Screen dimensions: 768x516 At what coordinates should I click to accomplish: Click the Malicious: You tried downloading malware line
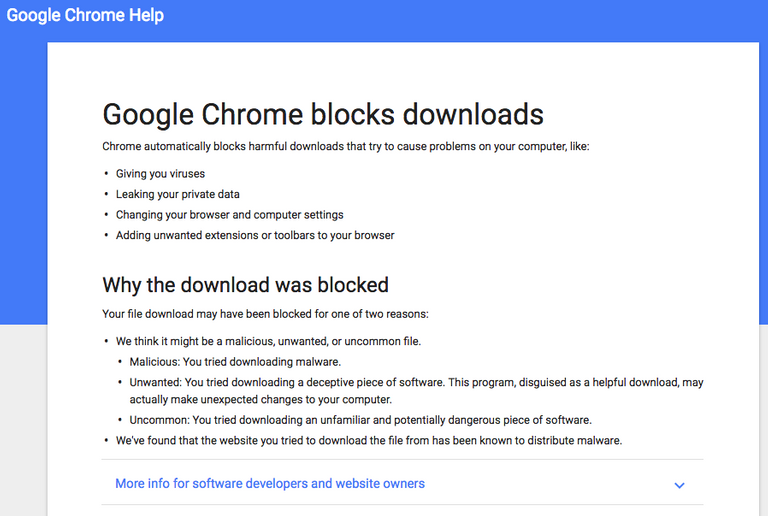click(235, 362)
